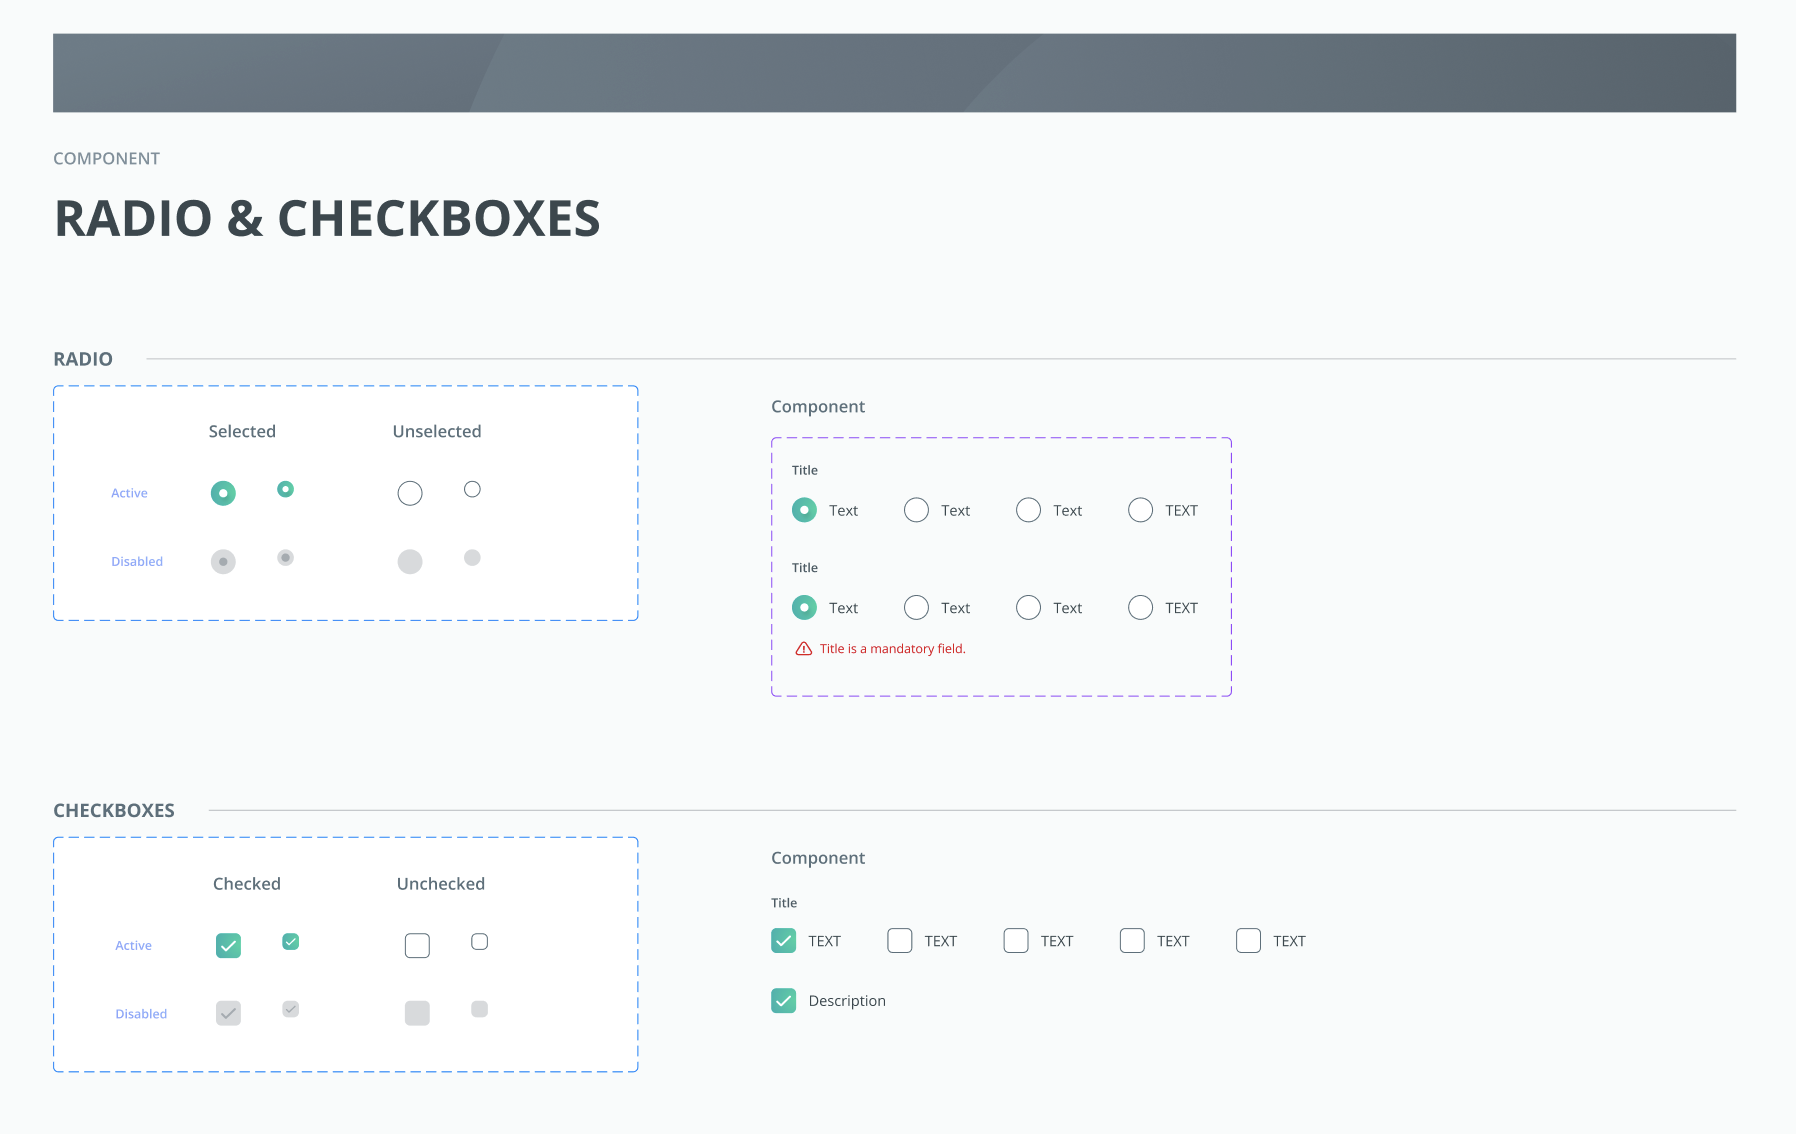The height and width of the screenshot is (1134, 1796).
Task: Click the large active checked checkbox sample
Action: click(x=228, y=946)
